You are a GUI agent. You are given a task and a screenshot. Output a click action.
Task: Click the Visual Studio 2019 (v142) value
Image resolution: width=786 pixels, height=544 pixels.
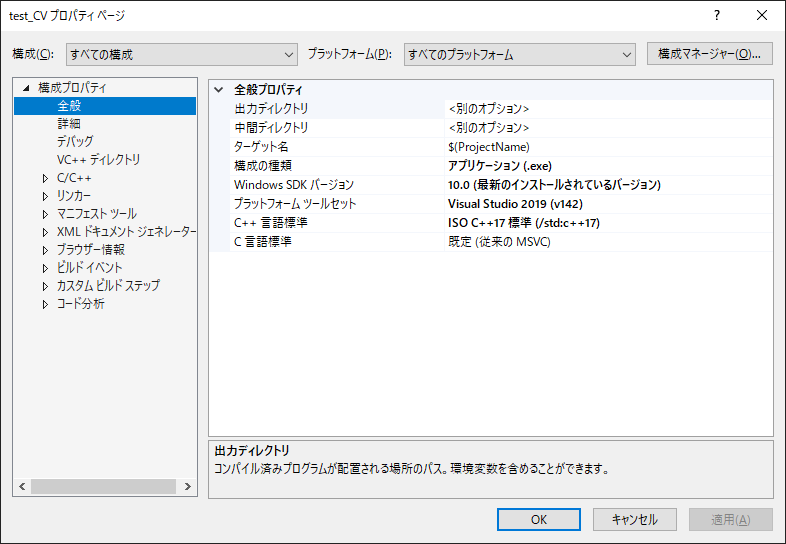[515, 204]
